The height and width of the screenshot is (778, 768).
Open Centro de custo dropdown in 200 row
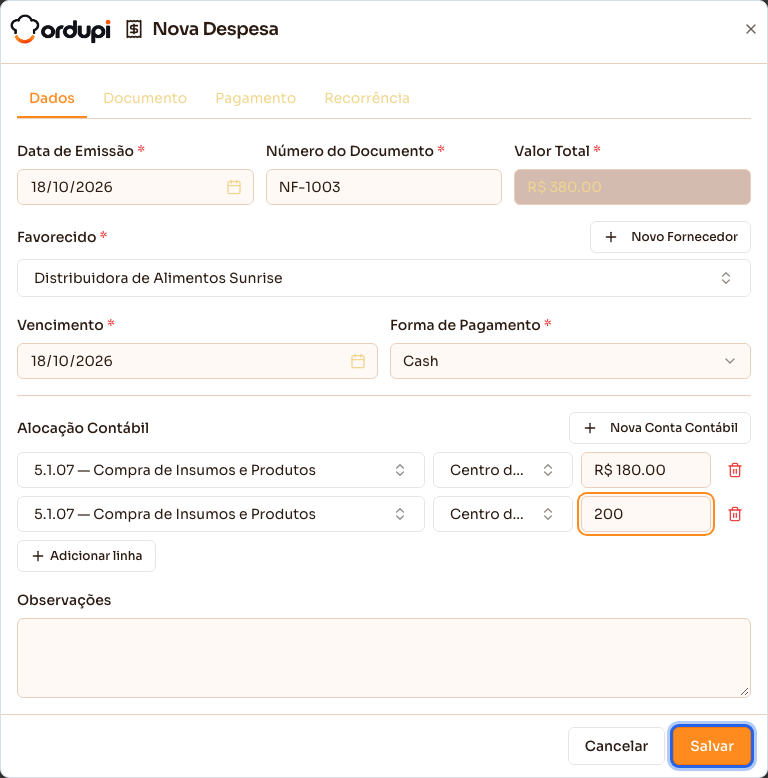tap(503, 514)
